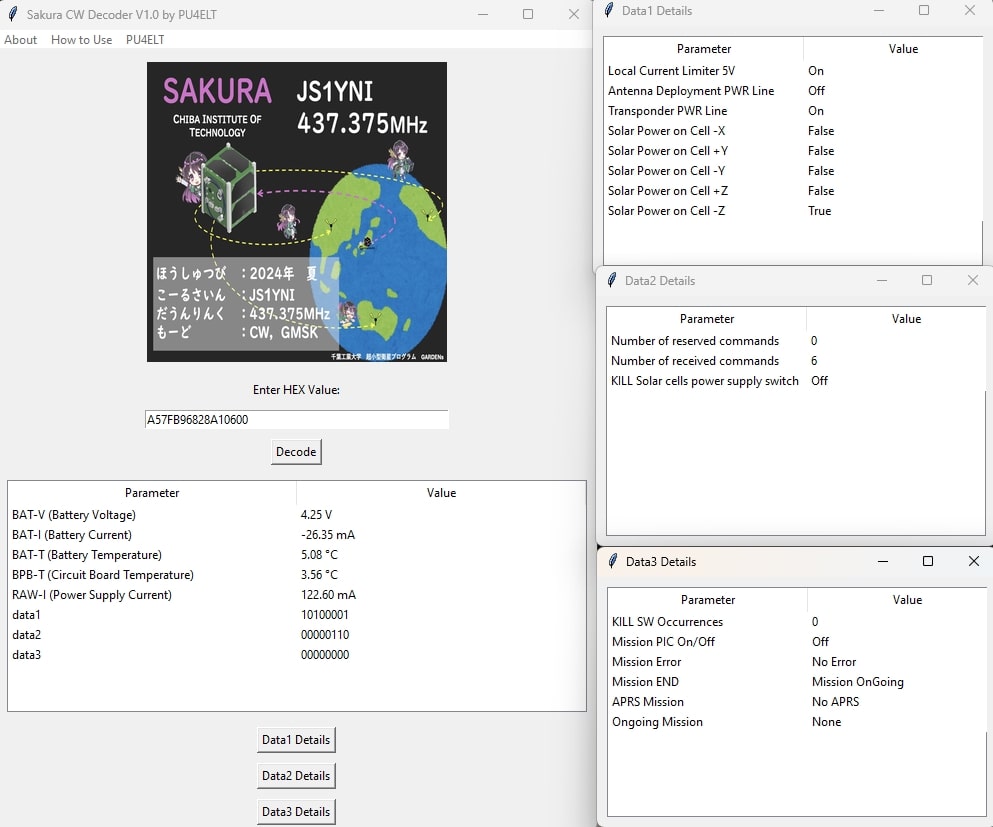Select the Ongoing Mission row
Image resolution: width=993 pixels, height=827 pixels.
pyautogui.click(x=797, y=722)
